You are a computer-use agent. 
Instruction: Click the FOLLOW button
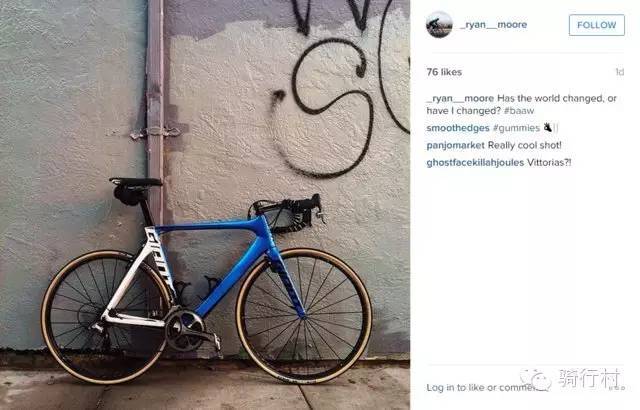click(x=597, y=25)
